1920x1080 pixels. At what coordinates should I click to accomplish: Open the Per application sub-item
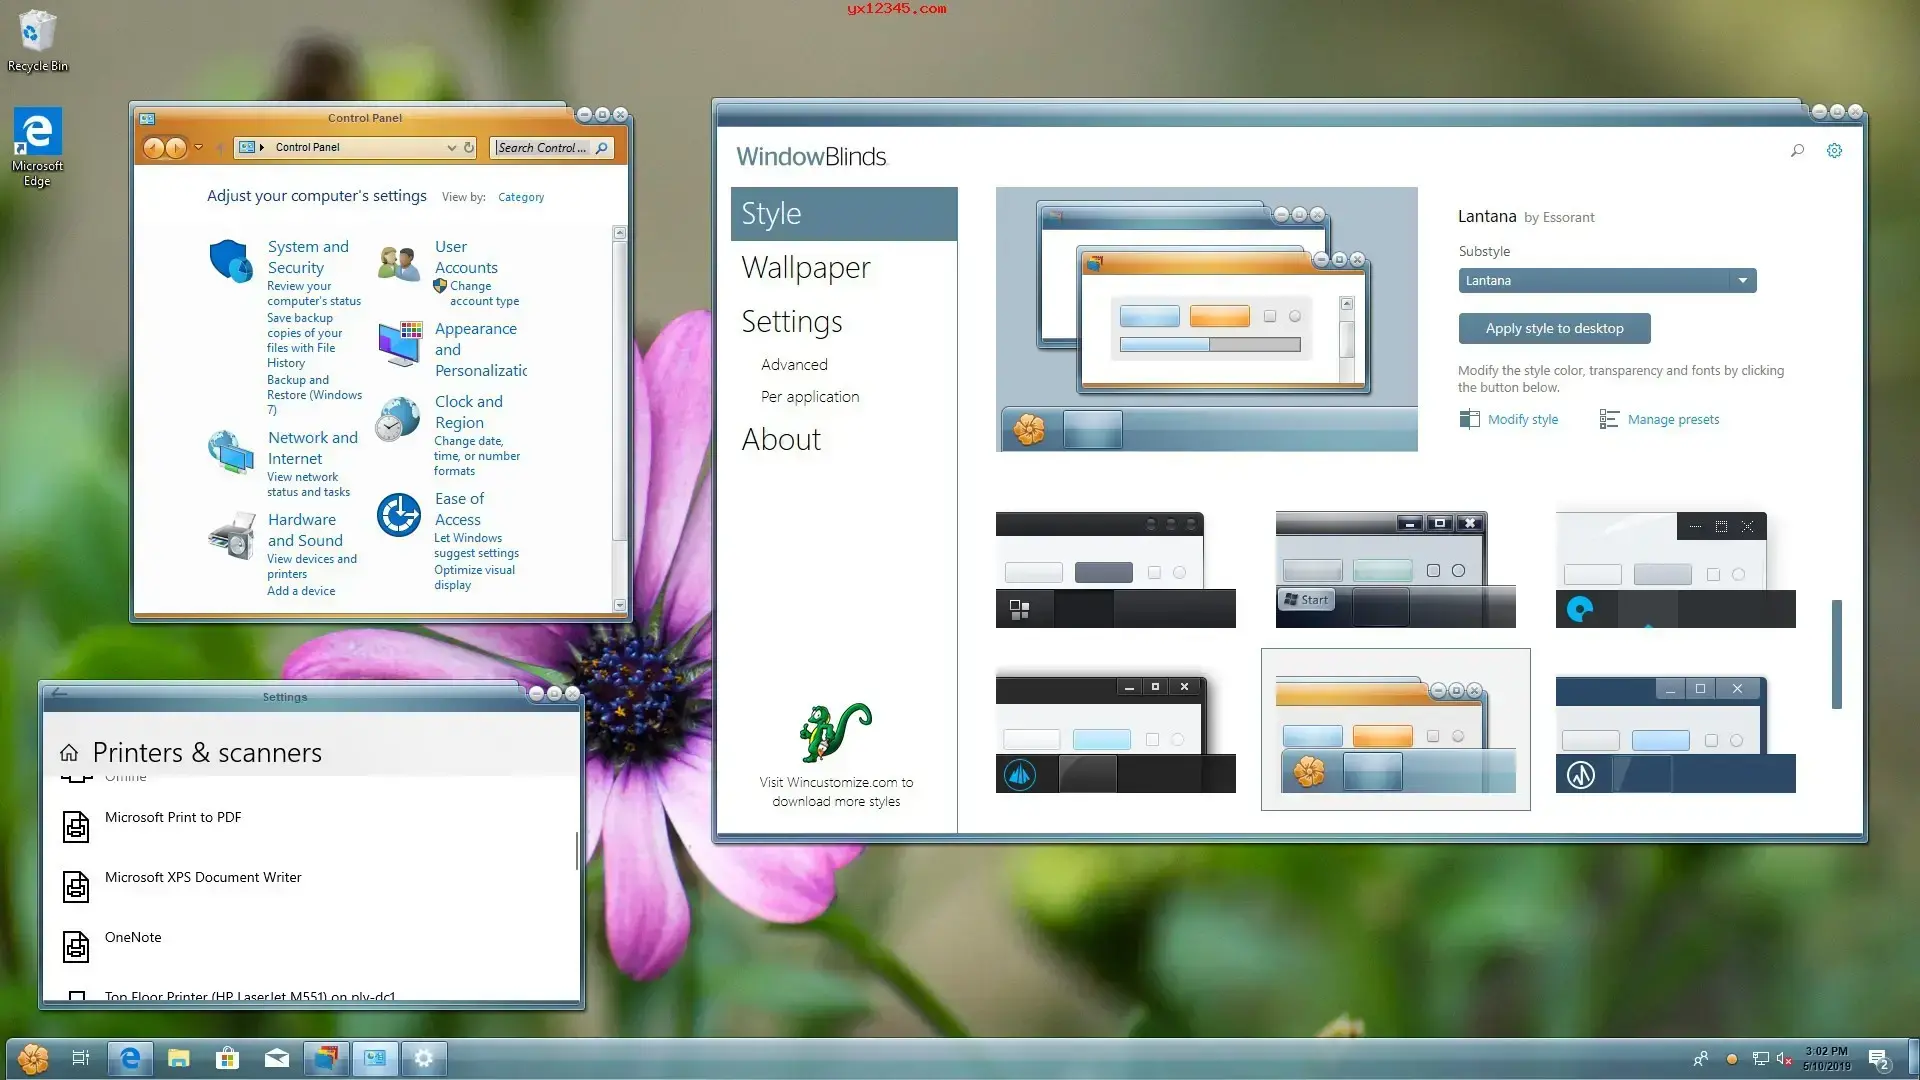810,397
